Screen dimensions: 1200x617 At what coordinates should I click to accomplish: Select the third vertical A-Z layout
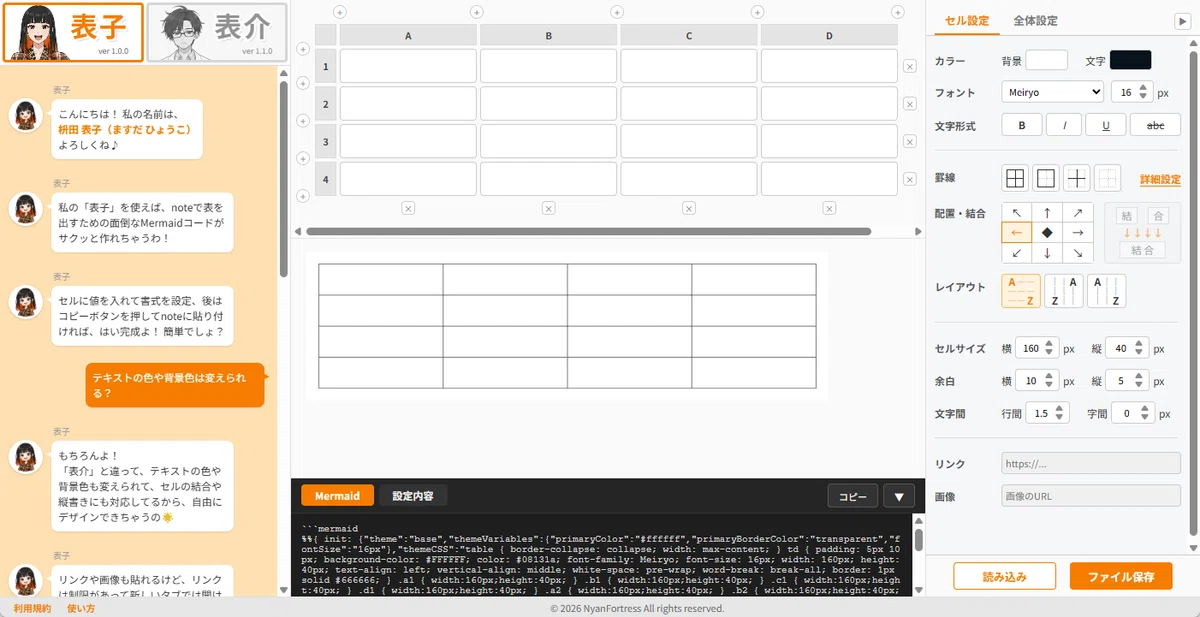tap(1106, 291)
